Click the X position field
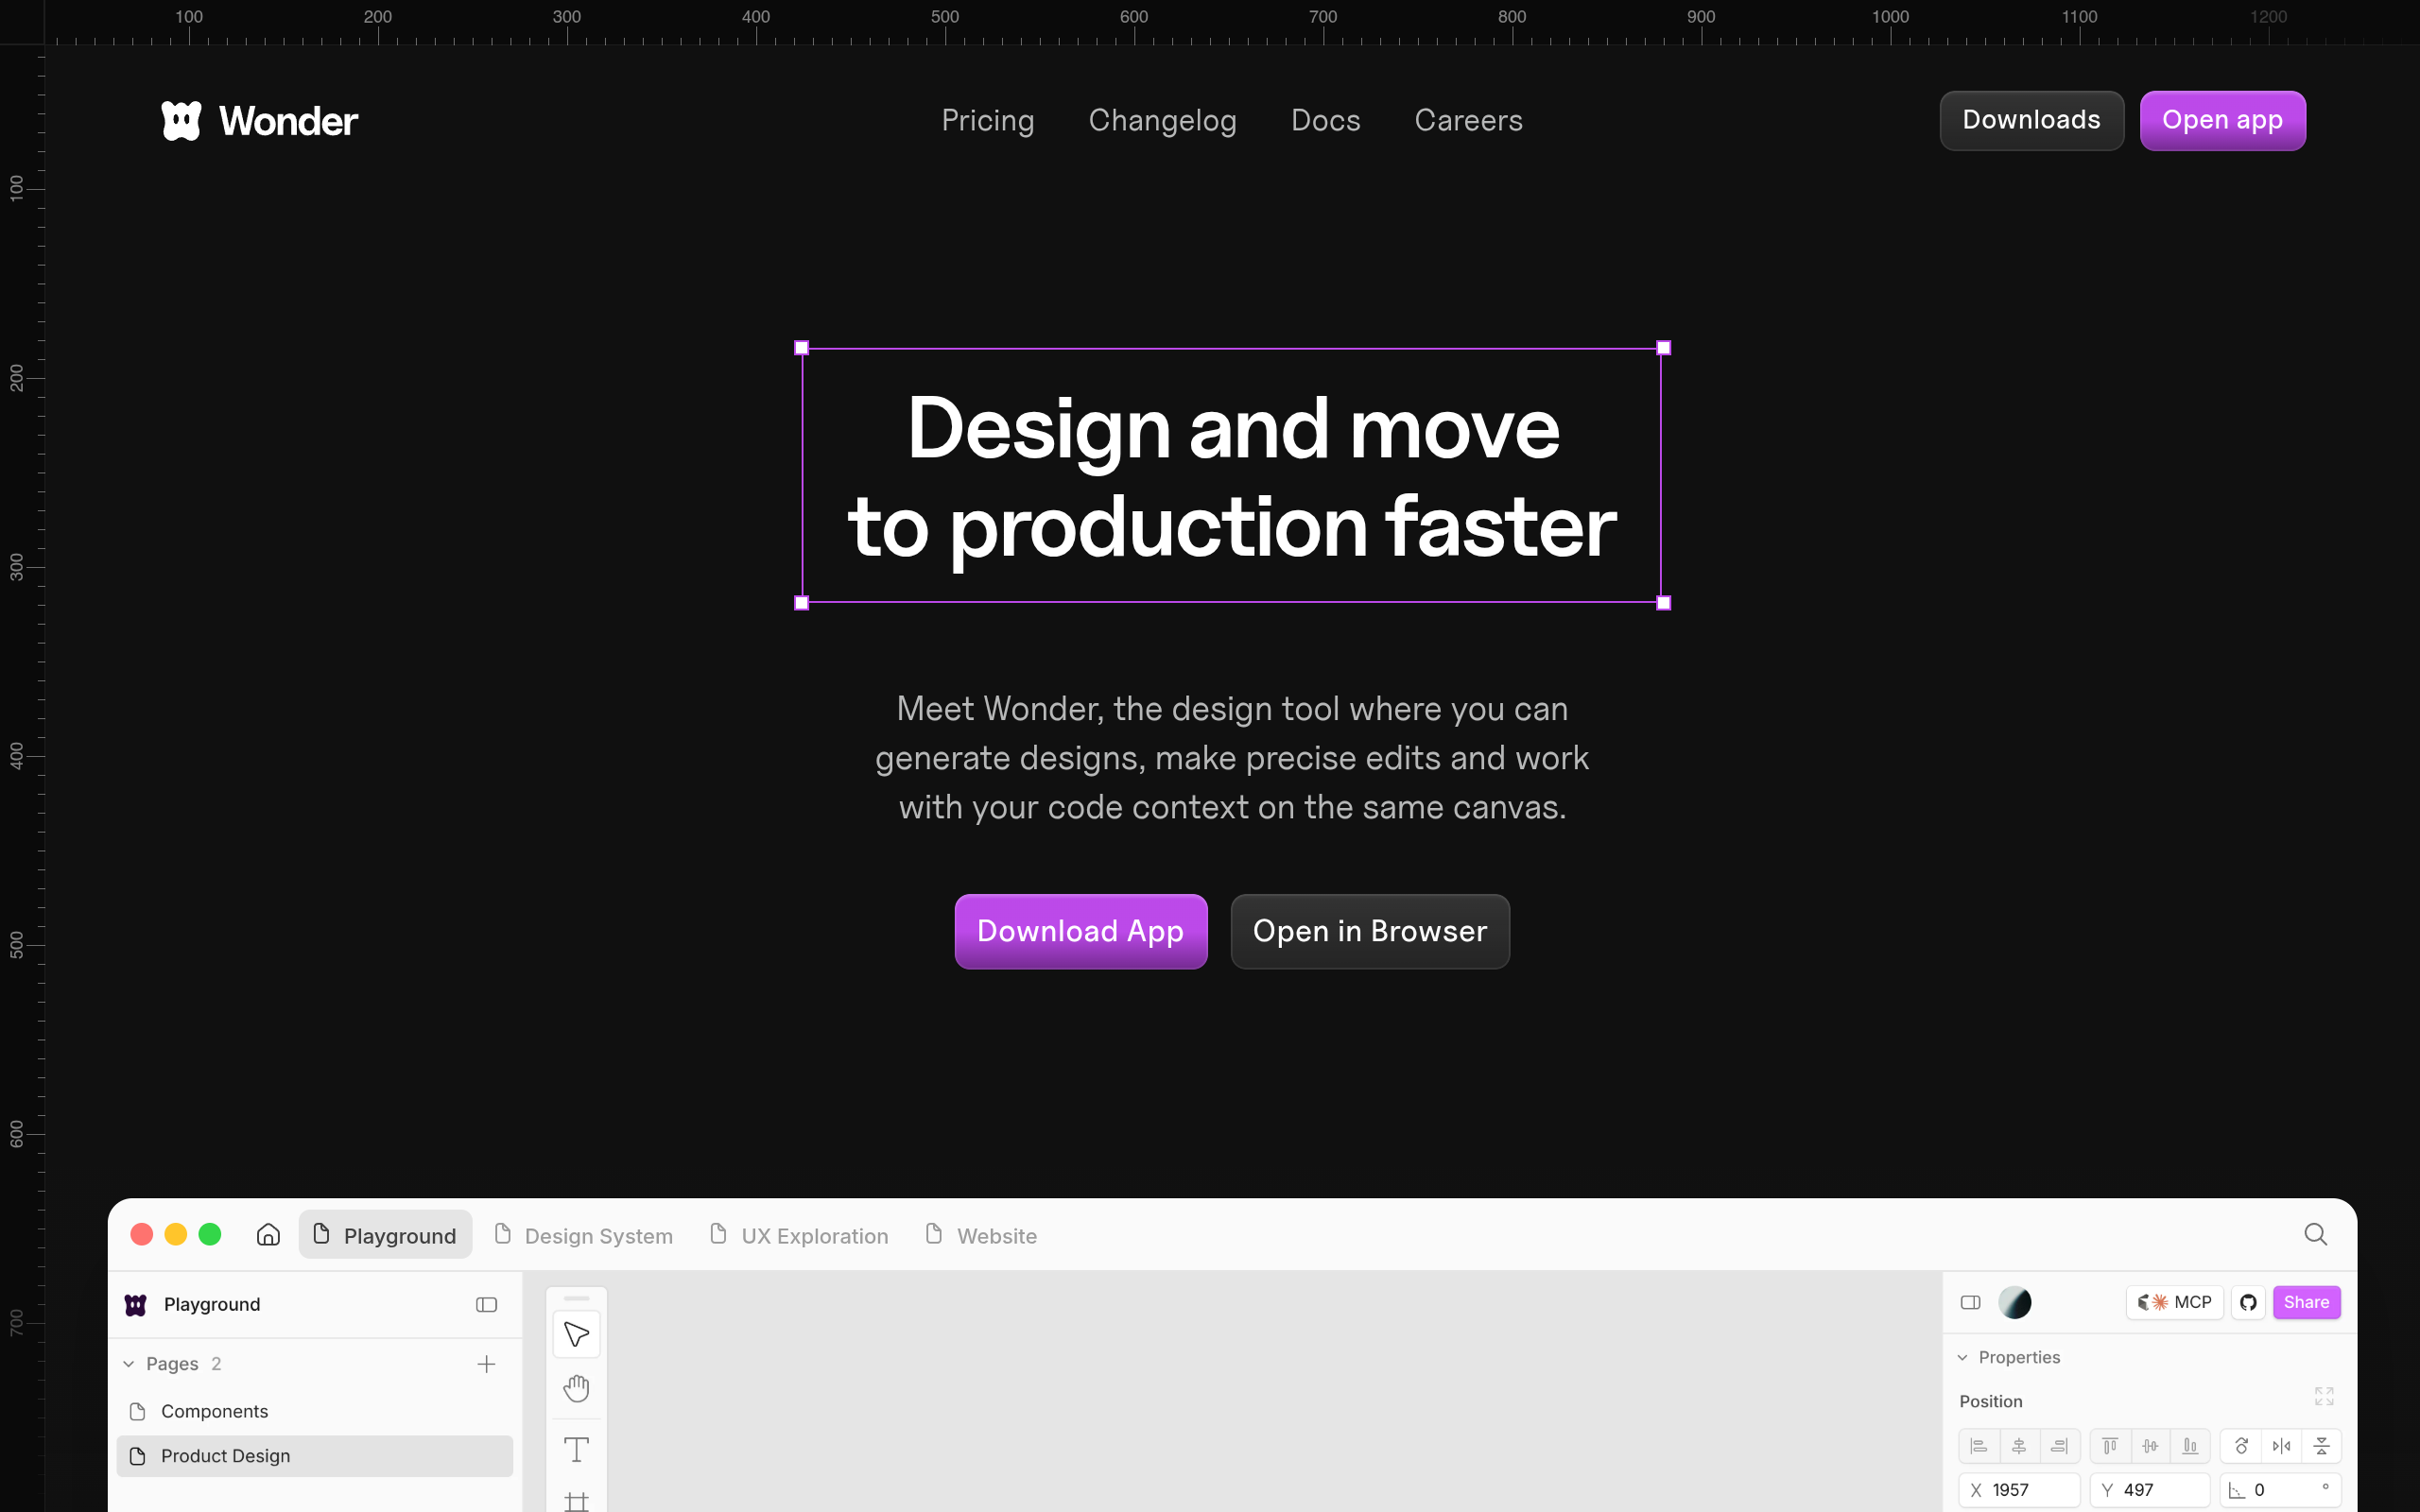The height and width of the screenshot is (1512, 2420). coord(2019,1489)
